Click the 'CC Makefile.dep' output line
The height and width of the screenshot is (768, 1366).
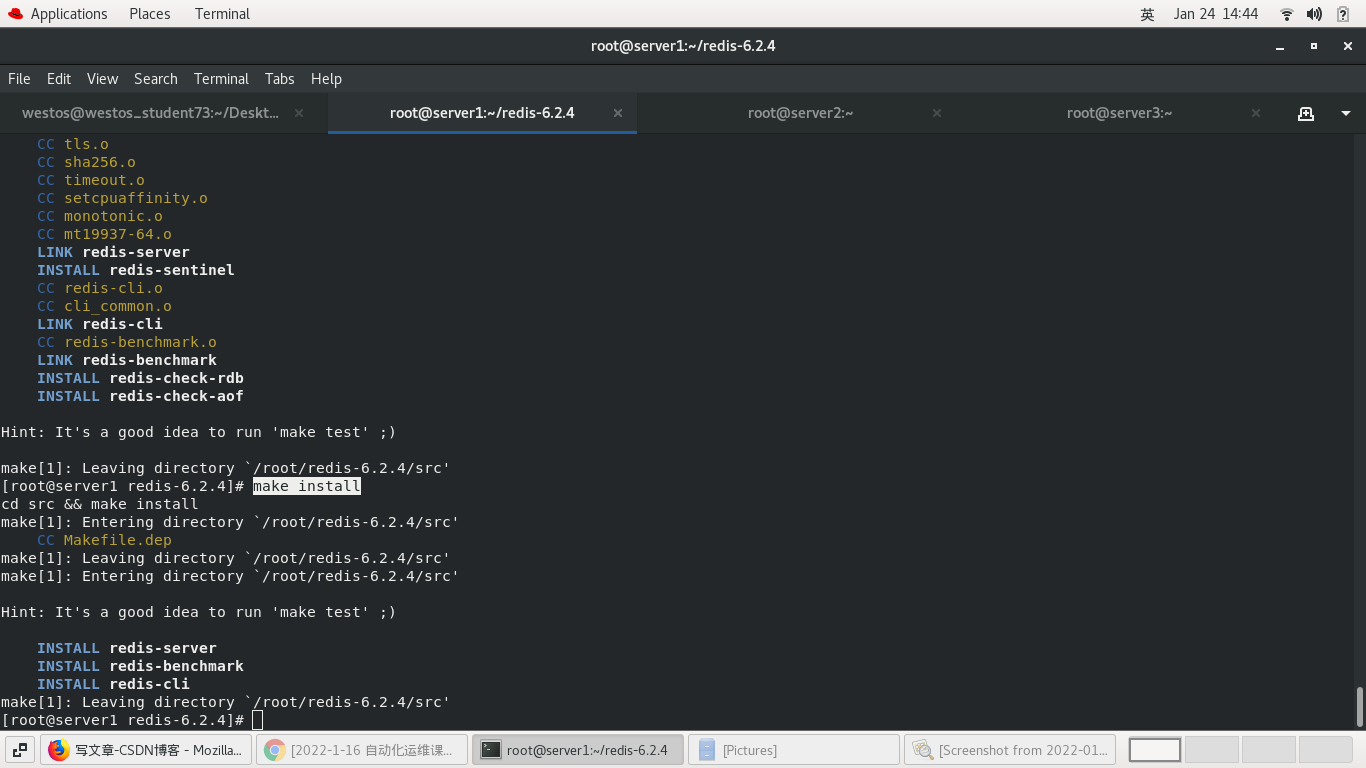(105, 540)
